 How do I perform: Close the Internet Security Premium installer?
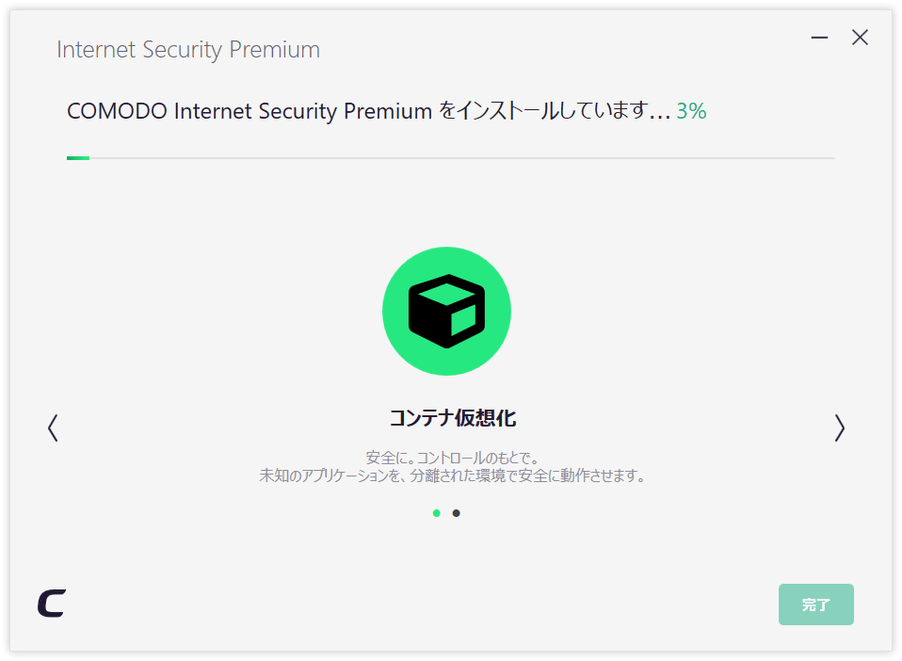860,37
